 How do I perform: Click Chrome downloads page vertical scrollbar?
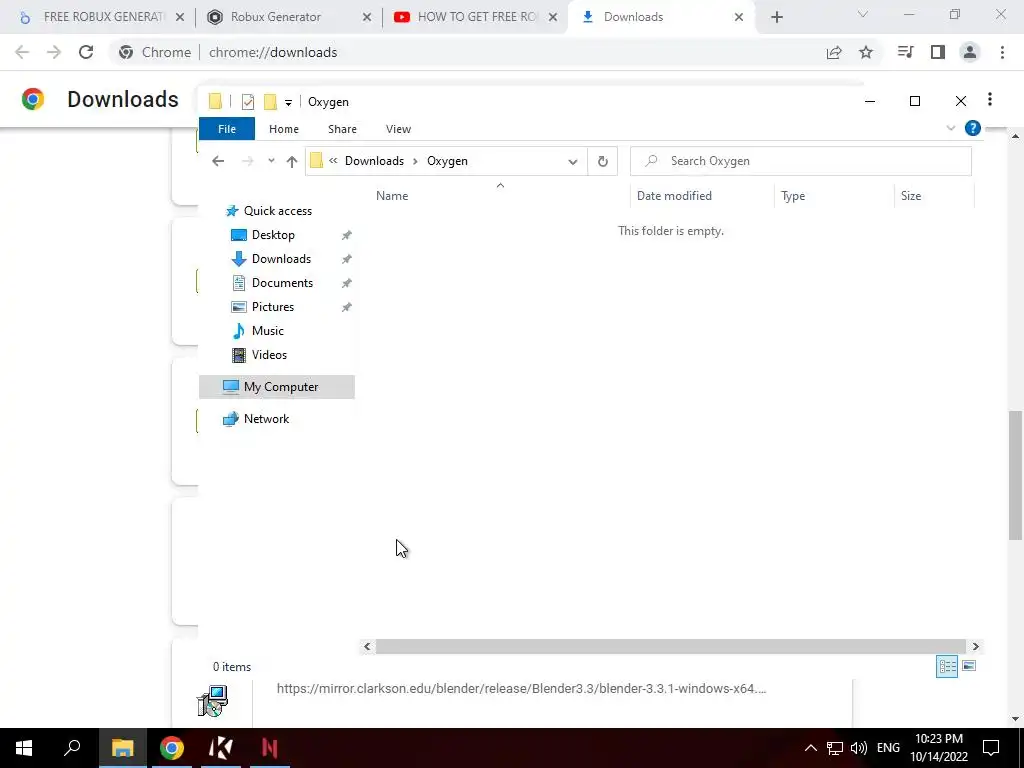click(x=1015, y=475)
